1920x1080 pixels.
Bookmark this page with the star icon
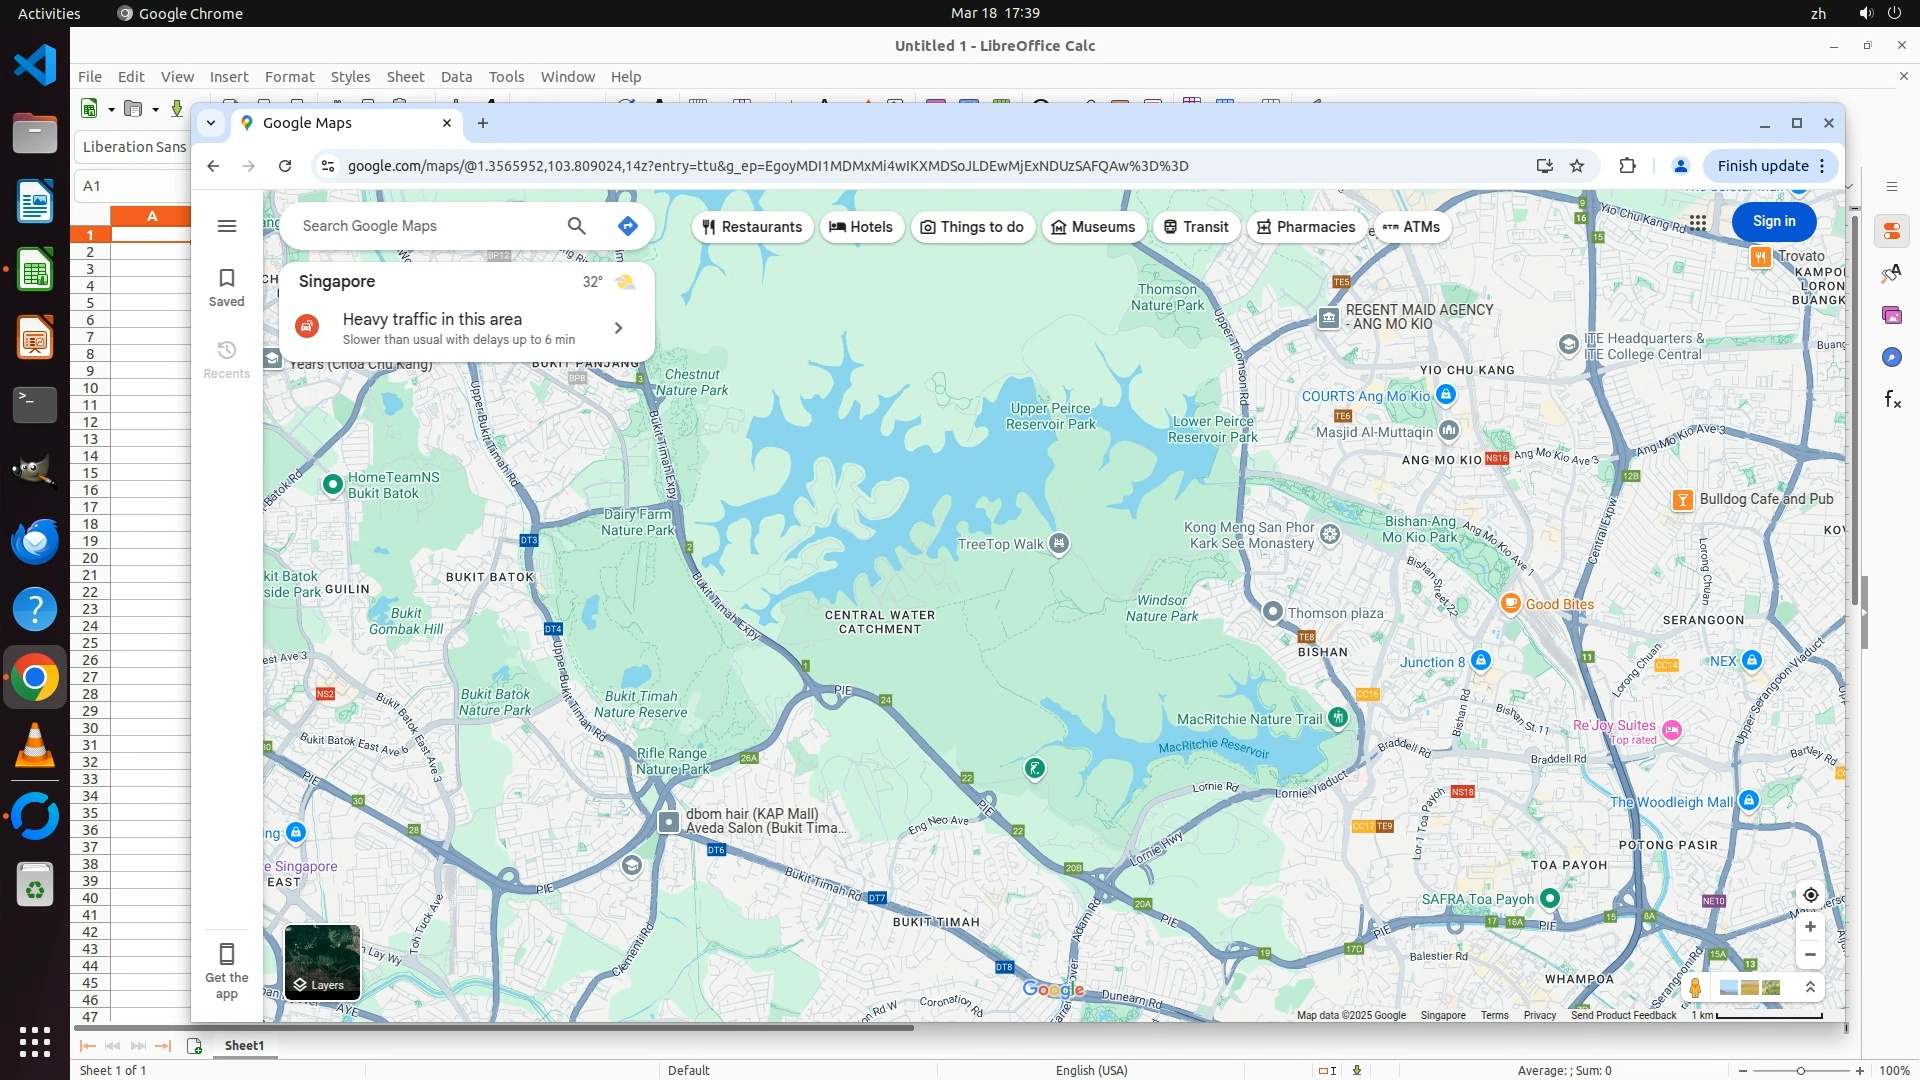(1577, 166)
